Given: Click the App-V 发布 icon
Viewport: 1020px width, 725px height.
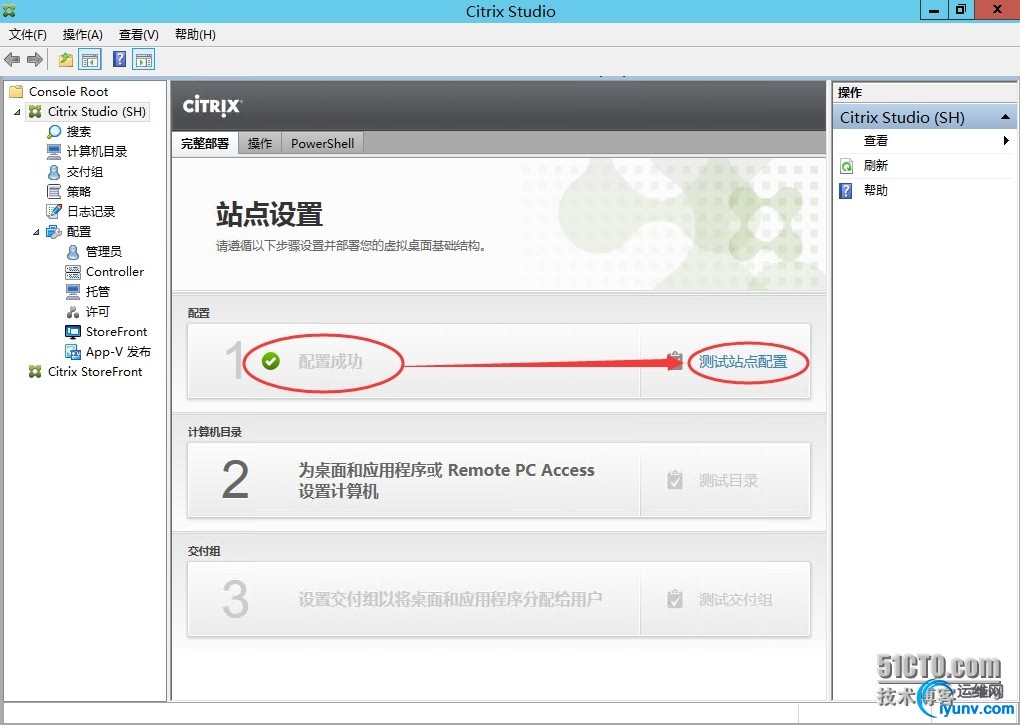Looking at the screenshot, I should point(73,352).
